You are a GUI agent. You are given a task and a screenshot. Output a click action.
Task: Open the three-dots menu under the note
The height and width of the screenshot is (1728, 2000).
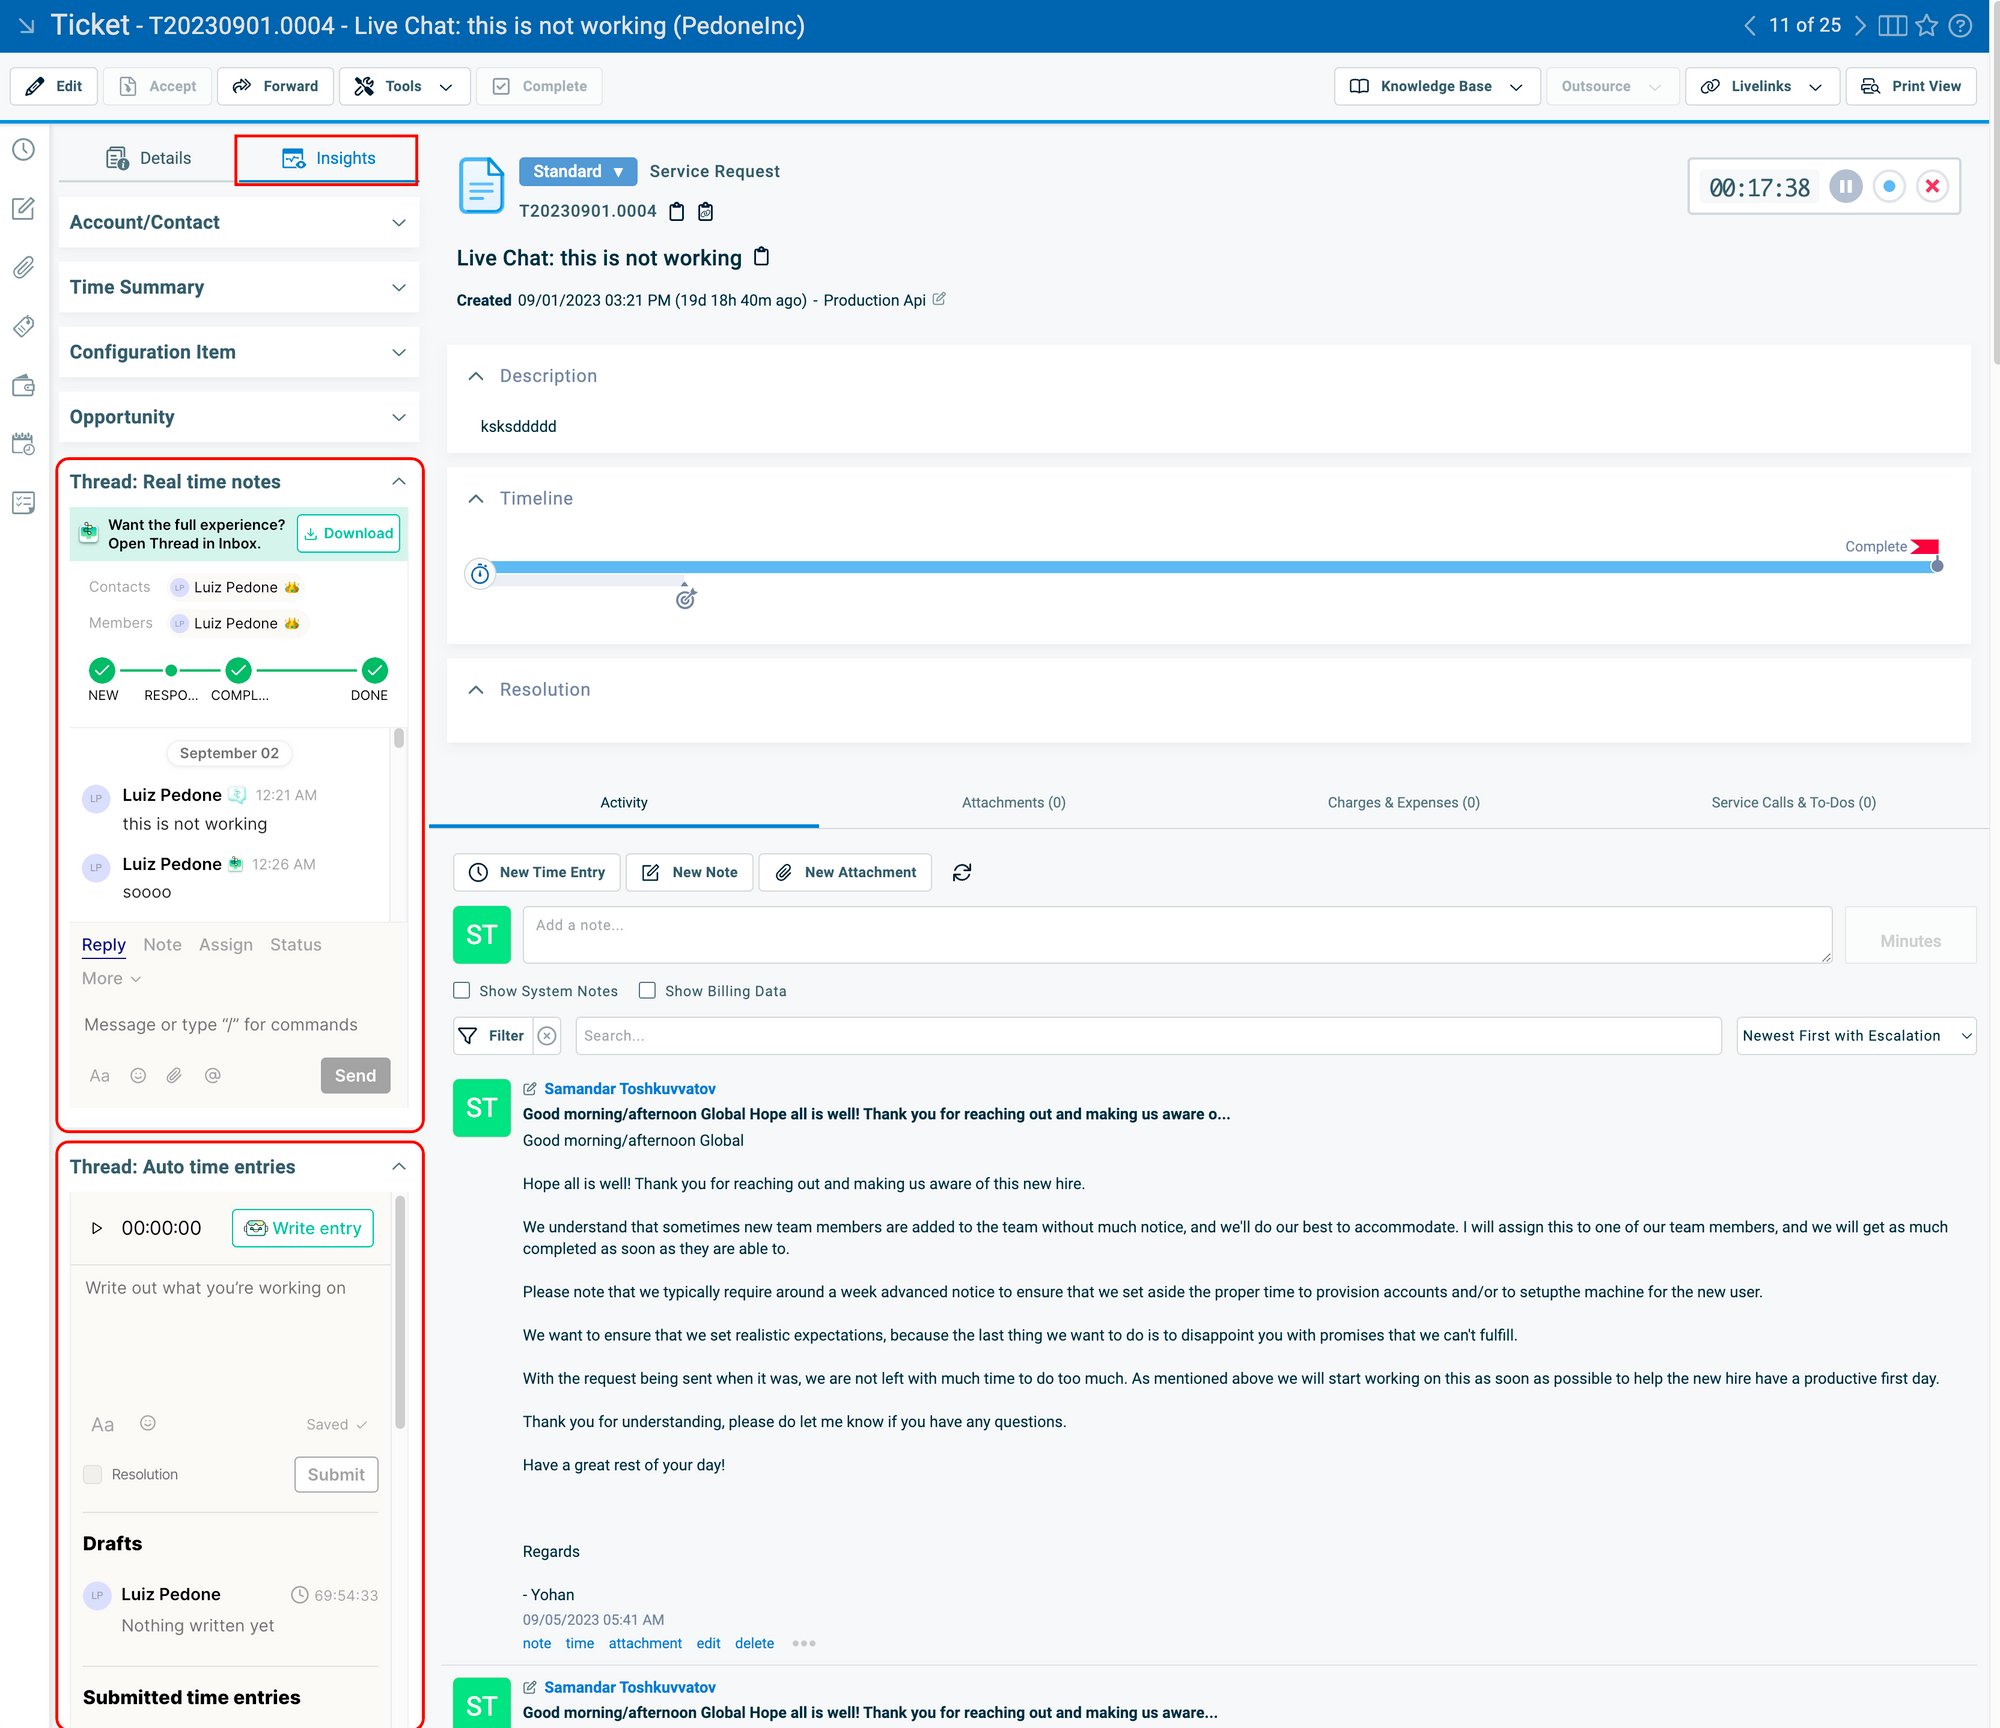pos(804,1643)
